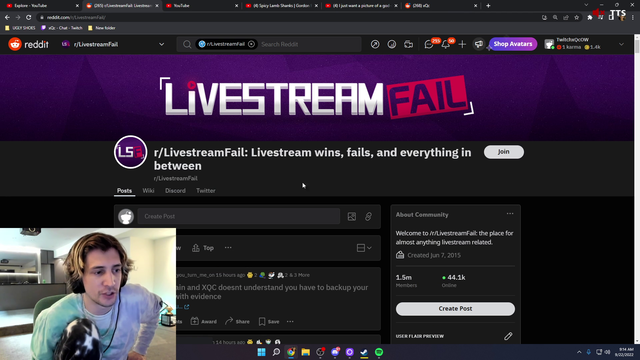Viewport: 640px width, 360px height.
Task: Click the search magnifier icon
Action: pos(187,44)
